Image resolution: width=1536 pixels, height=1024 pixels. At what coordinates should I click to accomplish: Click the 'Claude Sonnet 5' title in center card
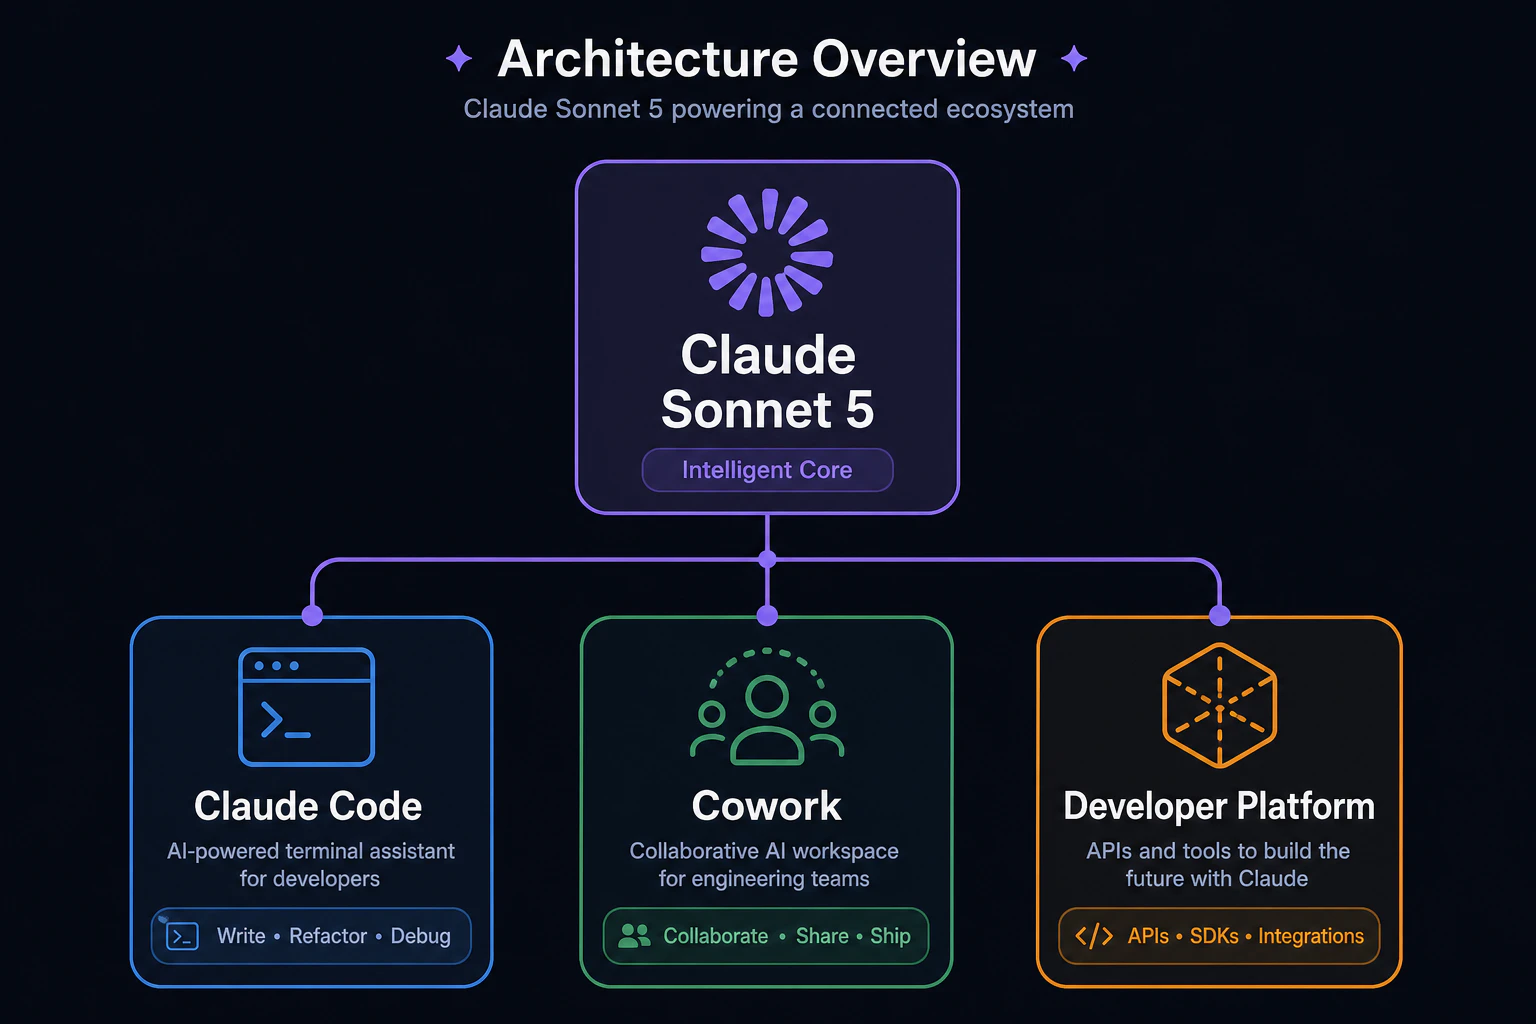(767, 382)
